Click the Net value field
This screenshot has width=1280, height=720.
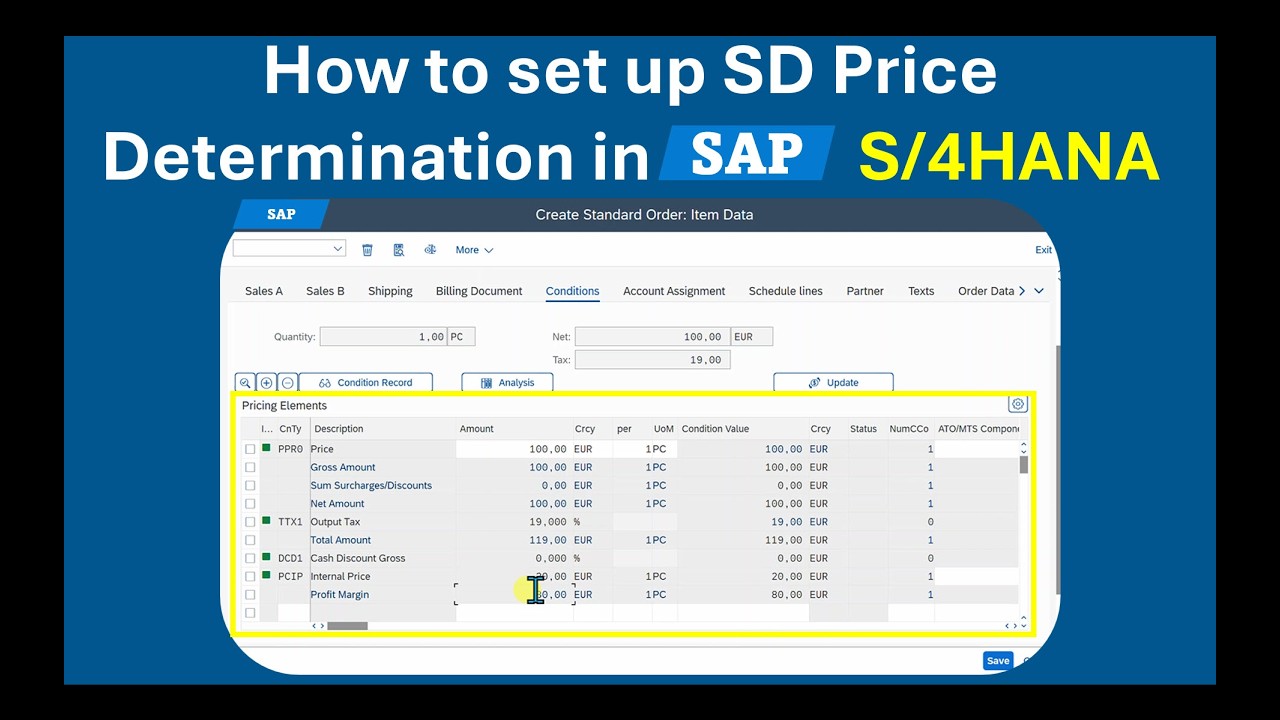652,337
